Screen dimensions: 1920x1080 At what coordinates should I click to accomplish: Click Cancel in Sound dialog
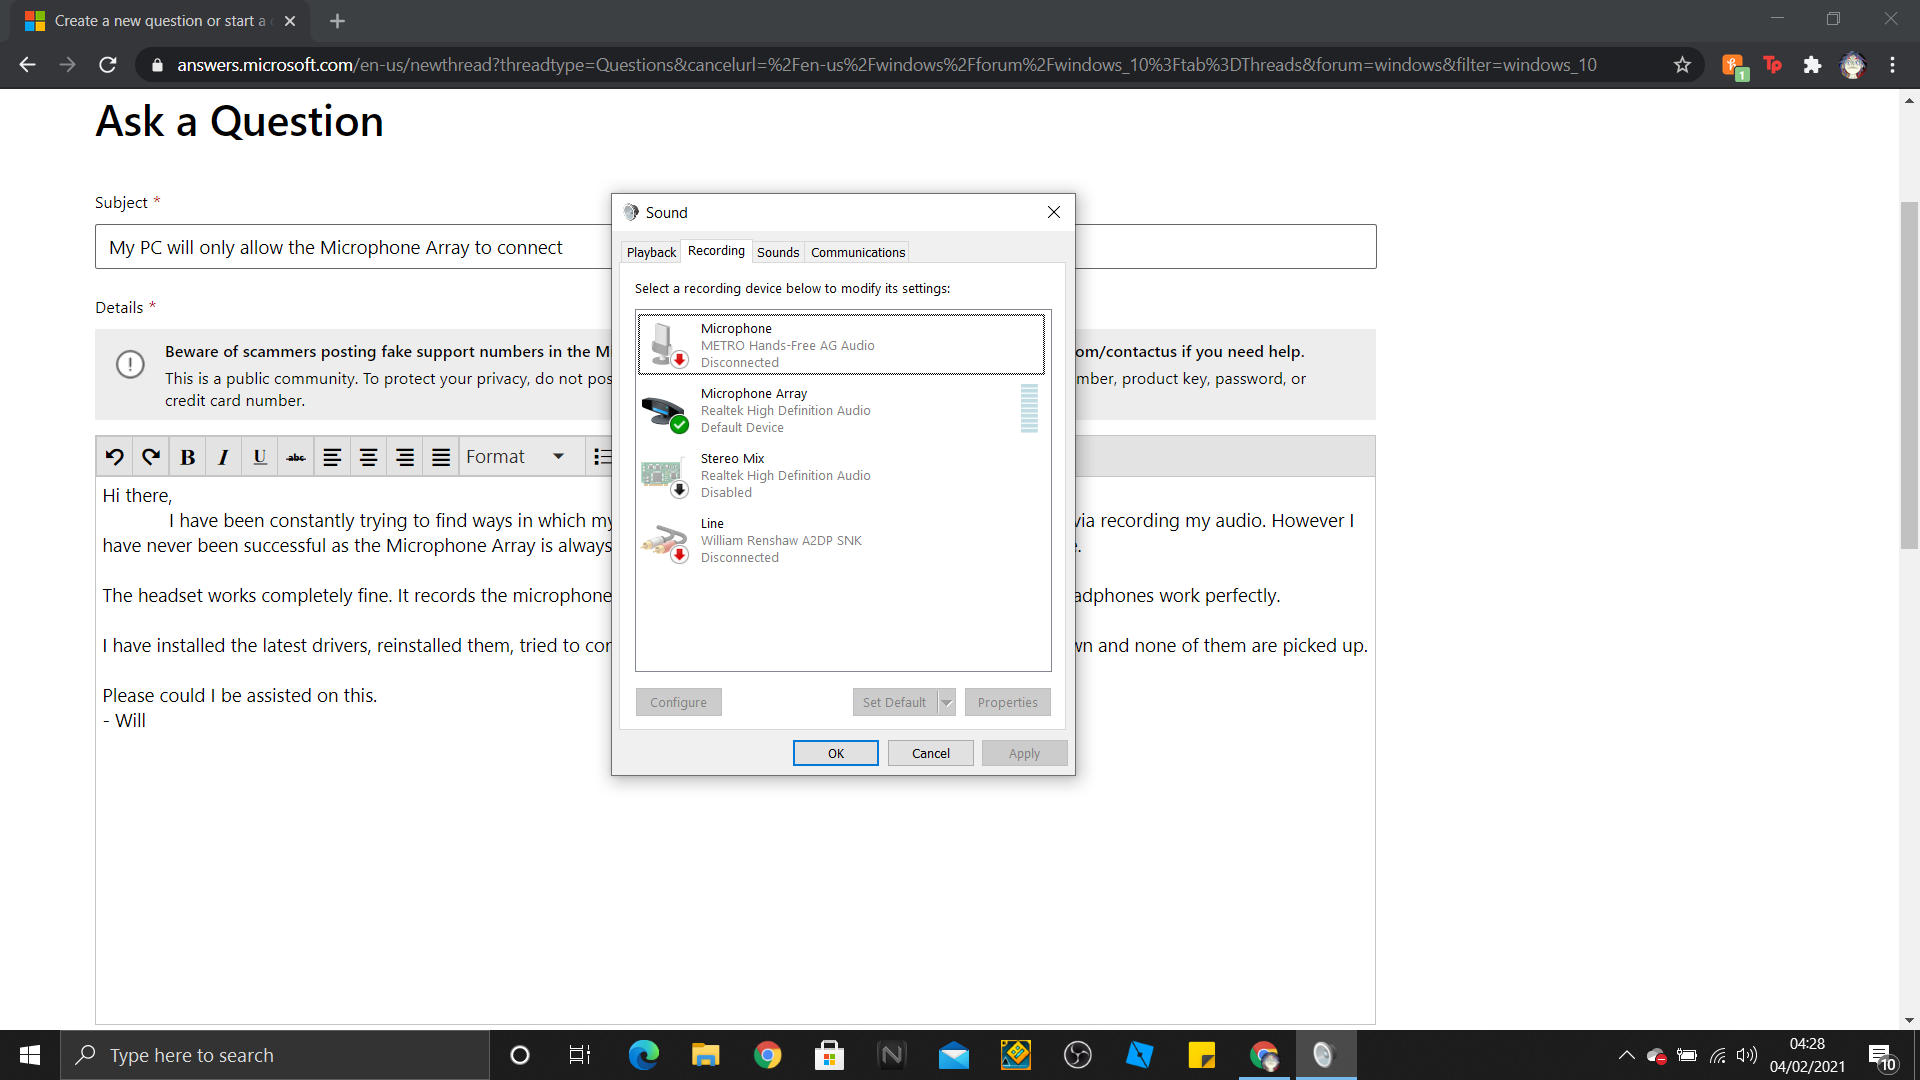[930, 753]
